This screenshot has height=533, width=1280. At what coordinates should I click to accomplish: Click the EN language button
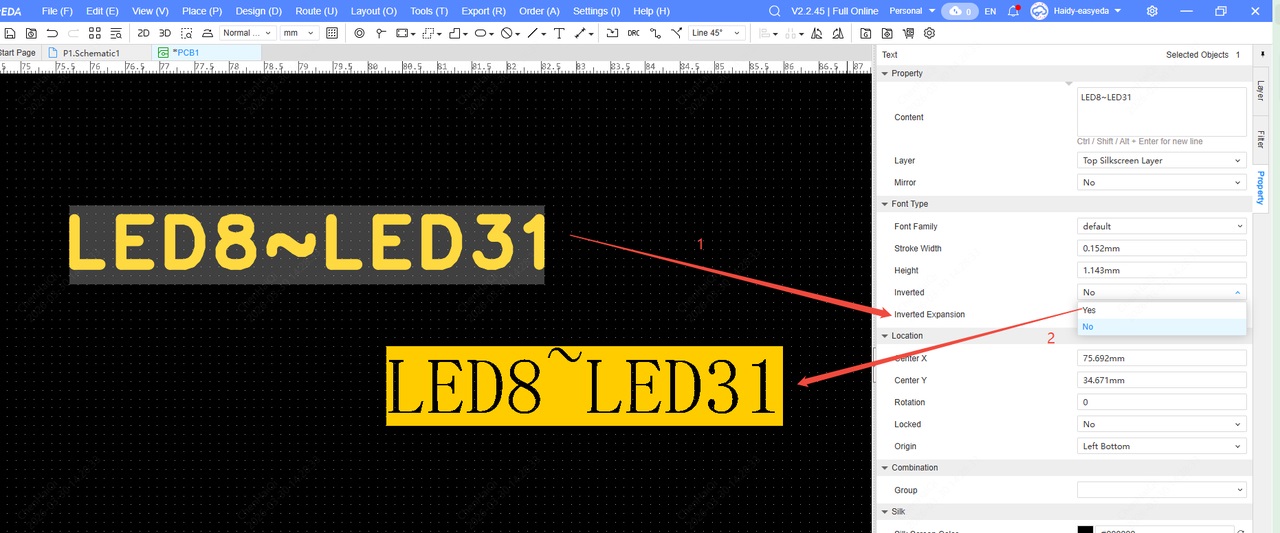pyautogui.click(x=990, y=11)
